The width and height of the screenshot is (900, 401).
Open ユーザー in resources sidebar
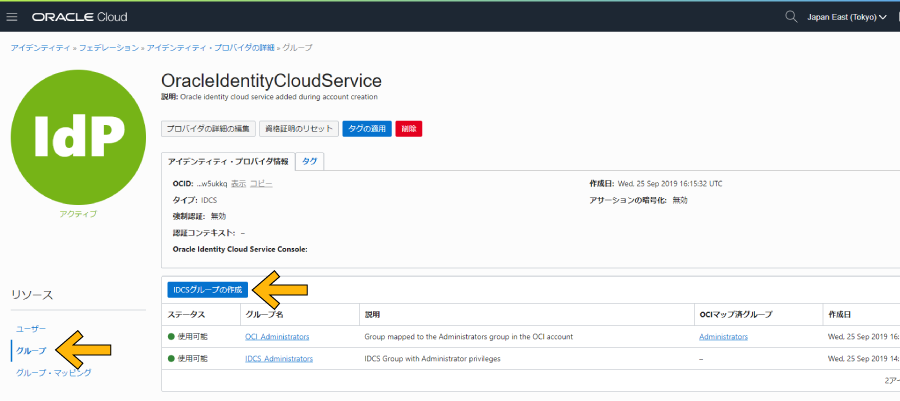[x=31, y=328]
